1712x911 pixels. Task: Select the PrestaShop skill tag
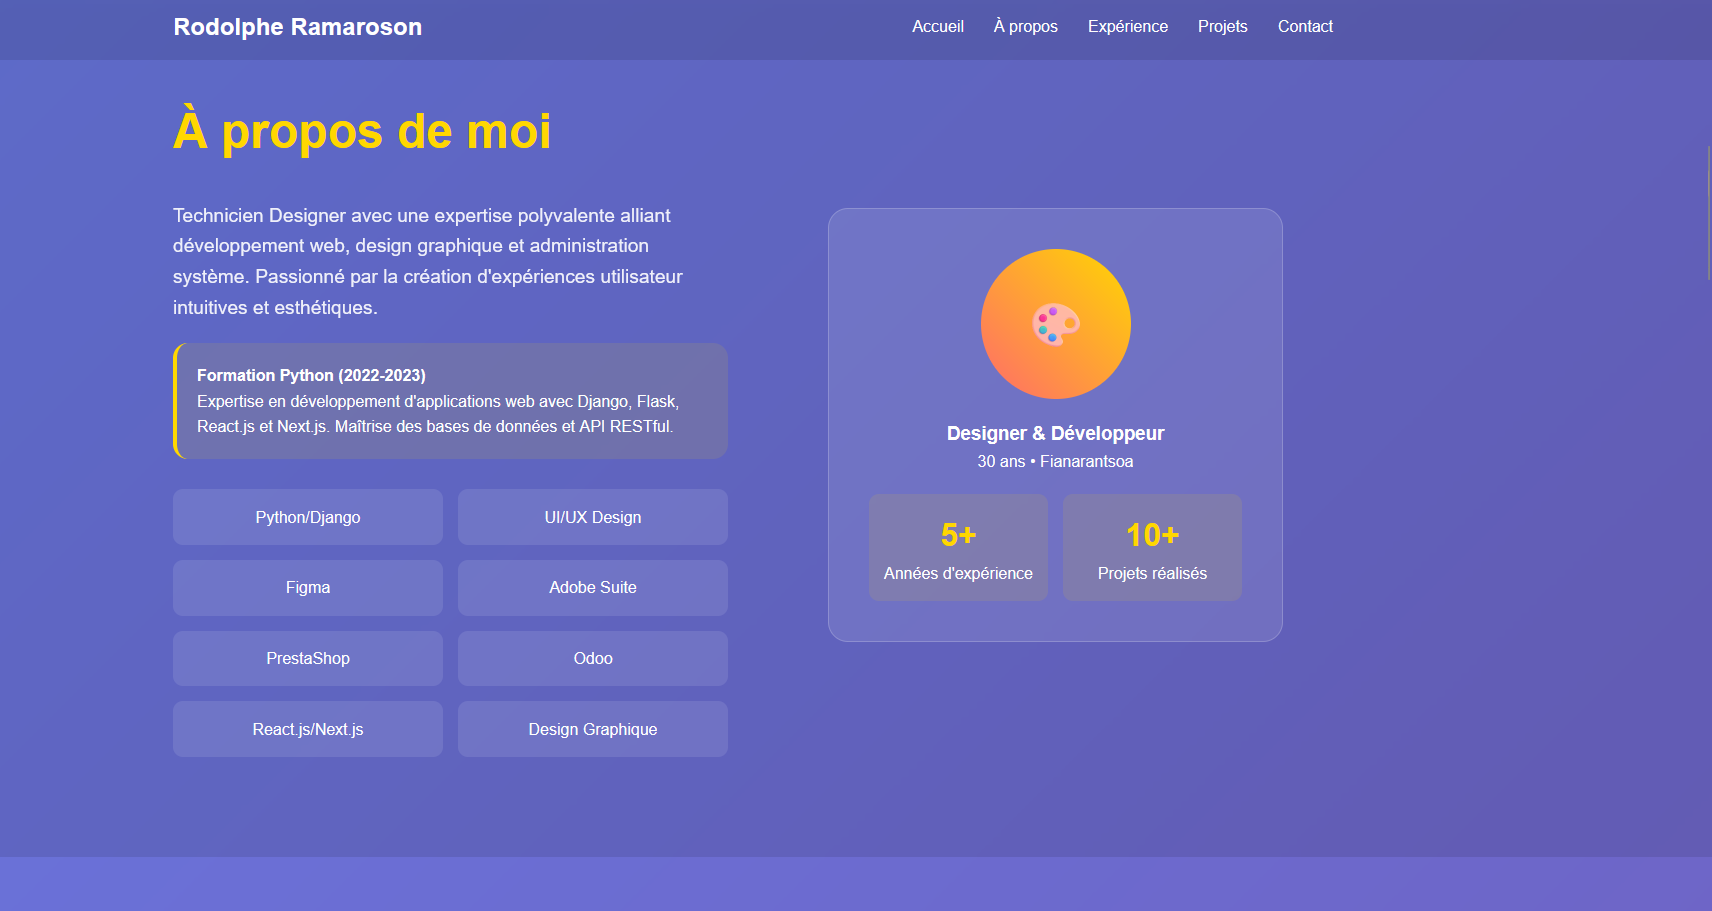click(307, 658)
